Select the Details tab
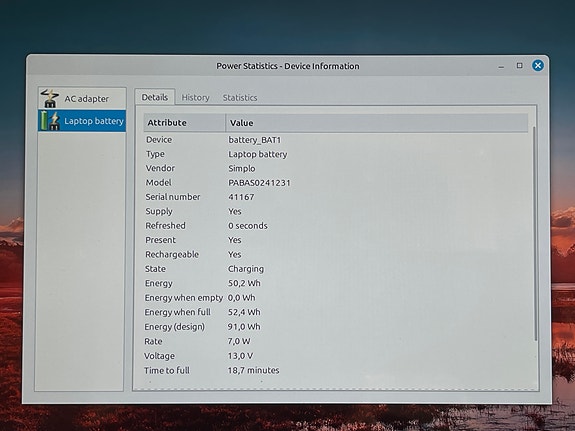The width and height of the screenshot is (575, 431). click(x=155, y=97)
